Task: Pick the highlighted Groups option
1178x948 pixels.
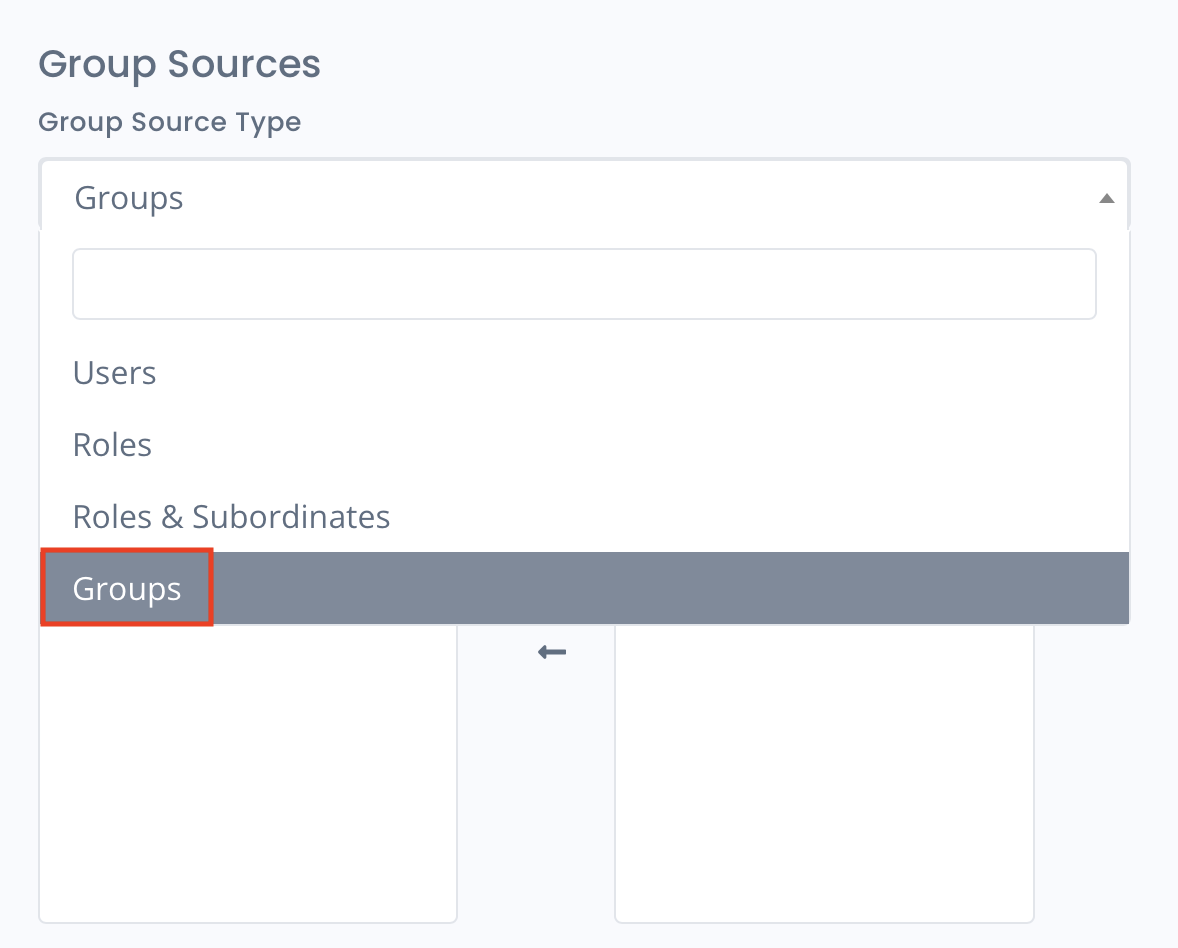Action: point(584,588)
